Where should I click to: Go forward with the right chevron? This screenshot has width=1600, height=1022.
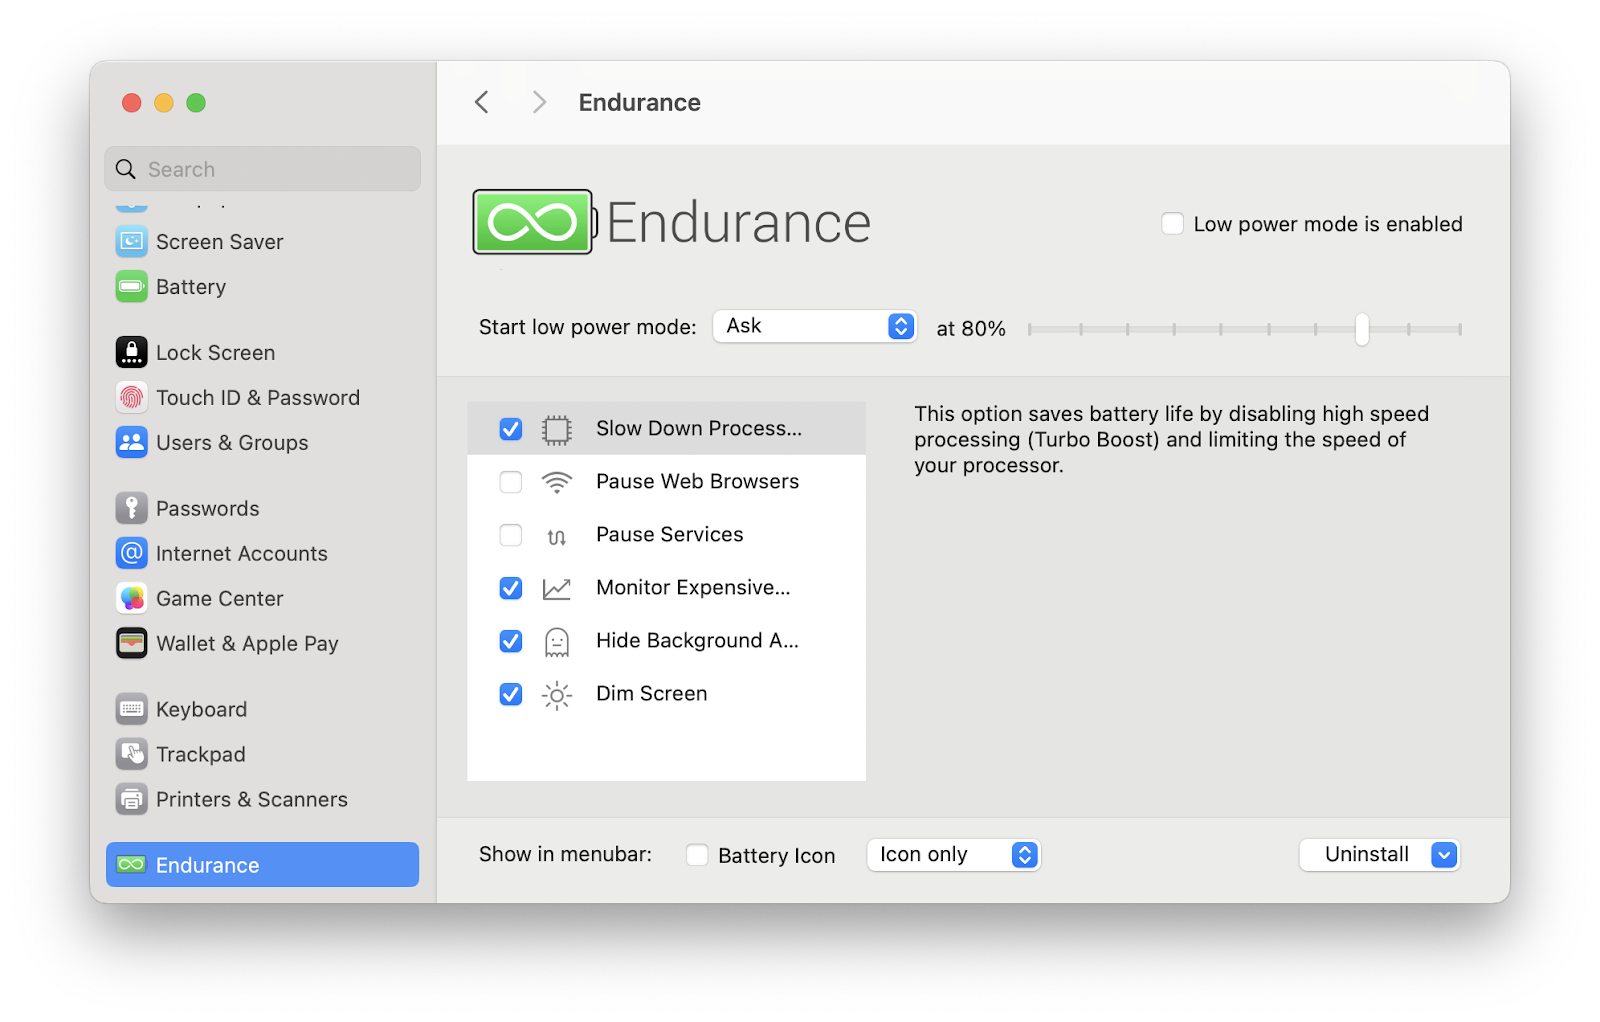click(x=539, y=102)
